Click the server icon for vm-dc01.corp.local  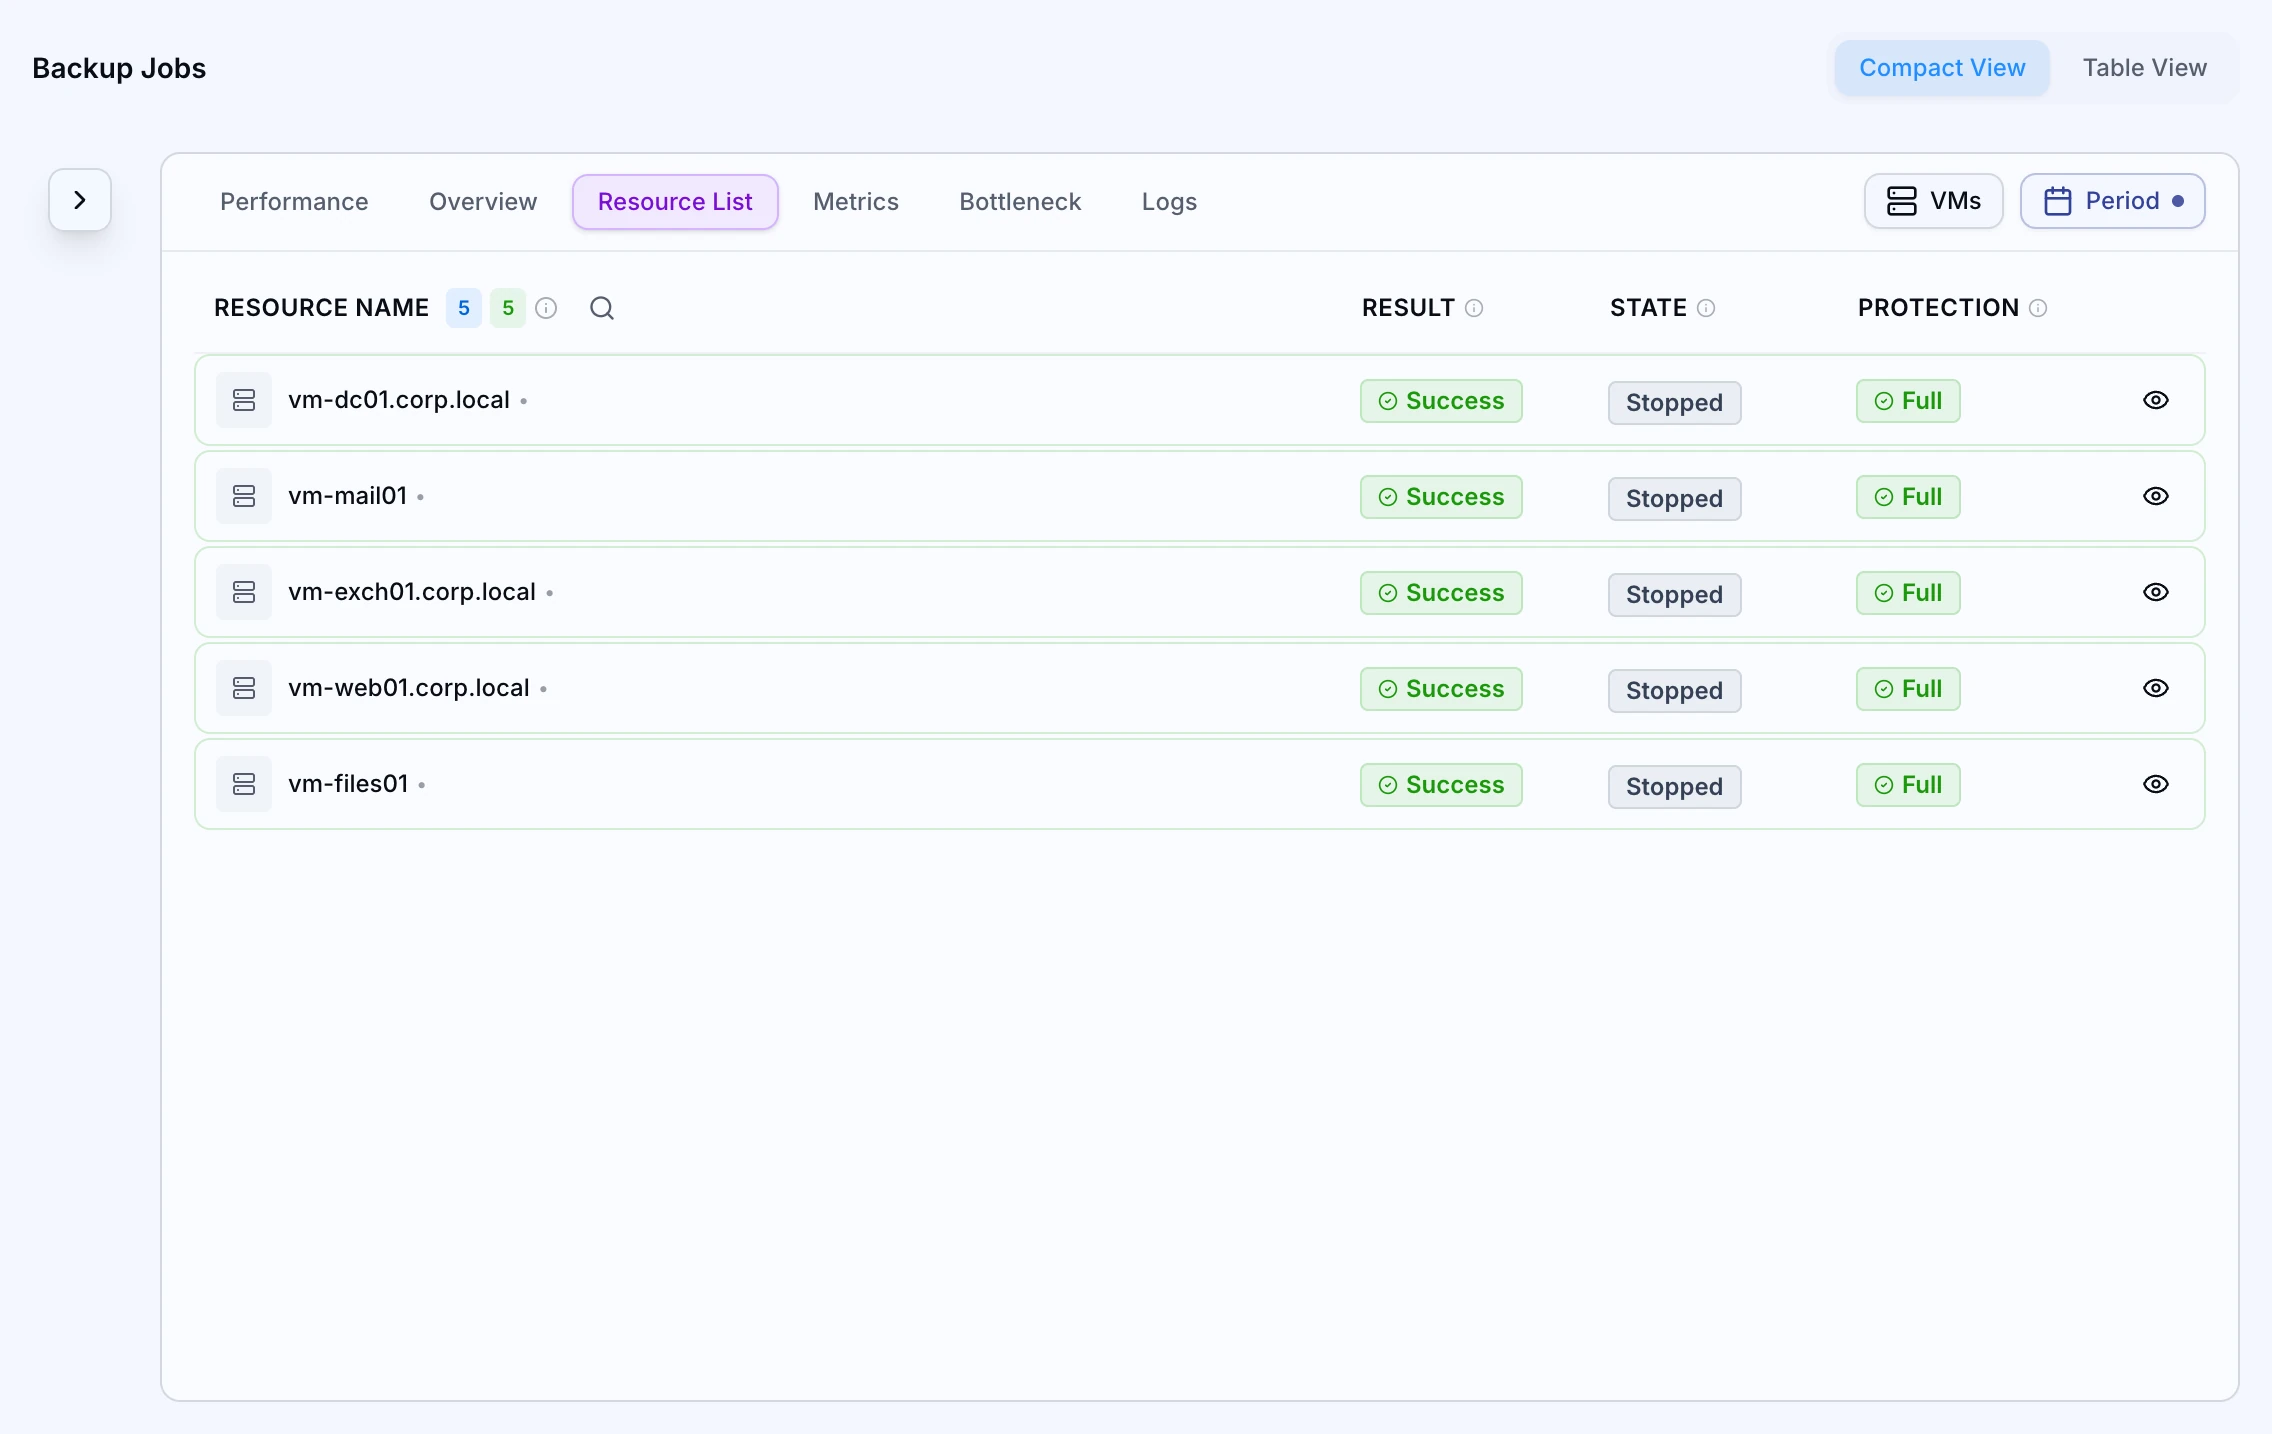[244, 400]
